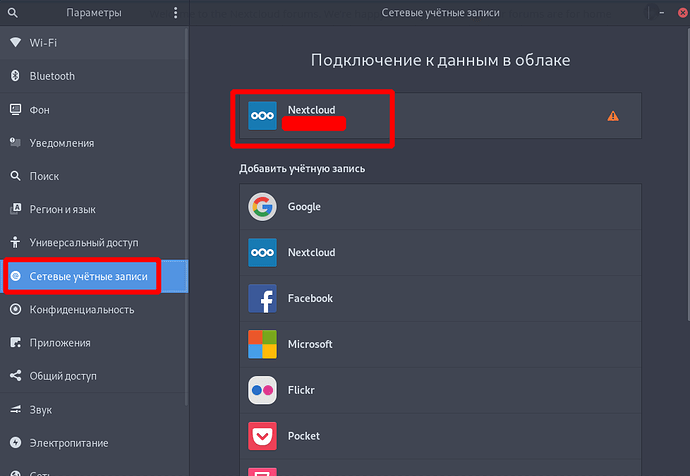
Task: Open Поиск settings label
Action: pyautogui.click(x=44, y=176)
